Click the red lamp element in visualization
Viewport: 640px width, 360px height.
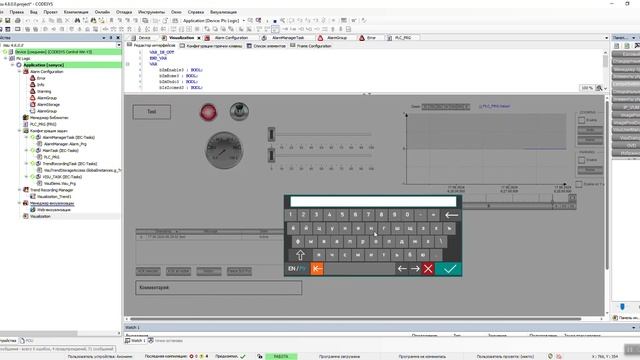pos(208,112)
